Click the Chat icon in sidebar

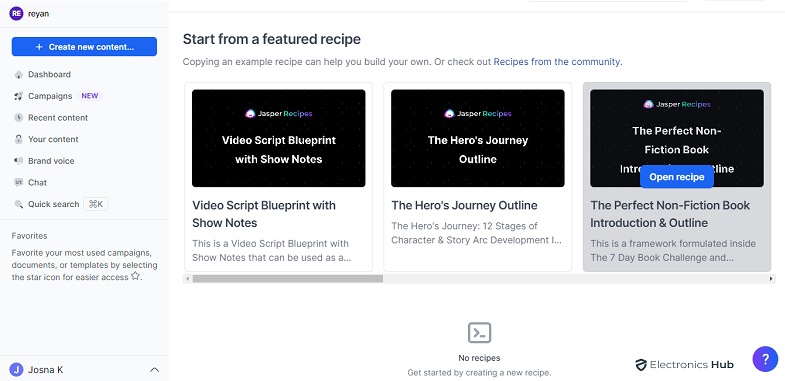point(19,182)
